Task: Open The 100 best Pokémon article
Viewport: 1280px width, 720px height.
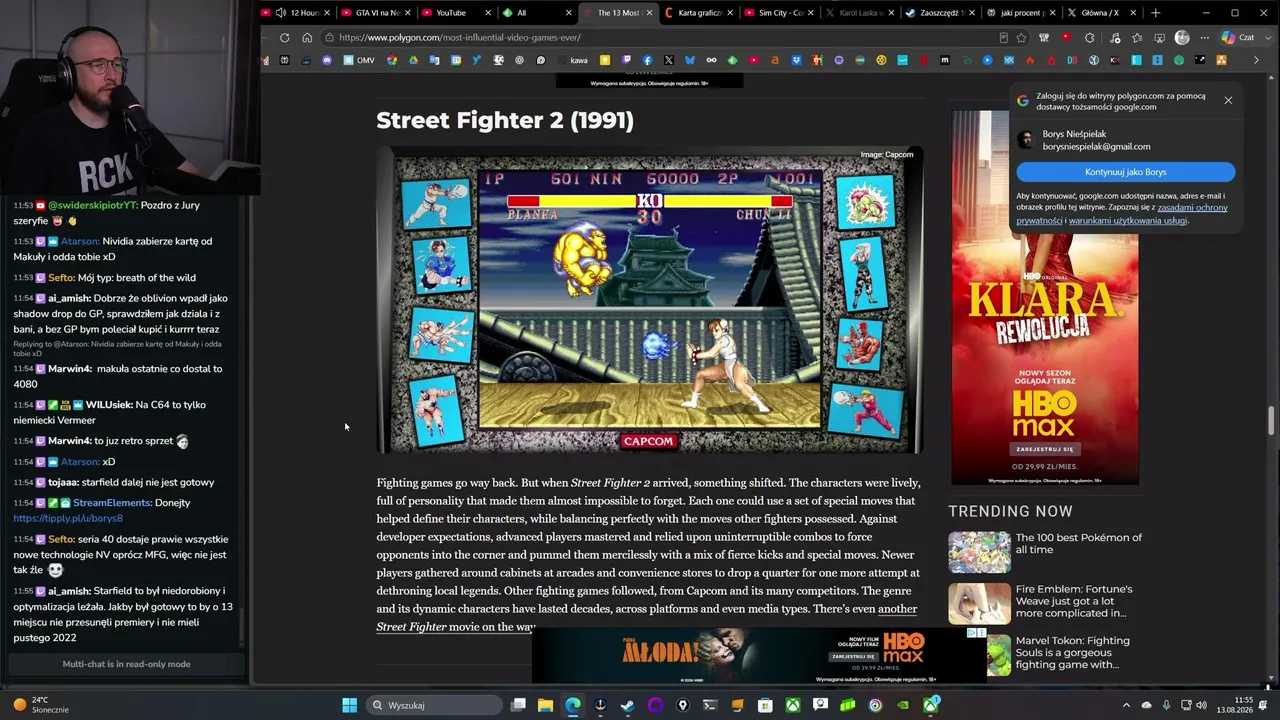Action: [1079, 543]
